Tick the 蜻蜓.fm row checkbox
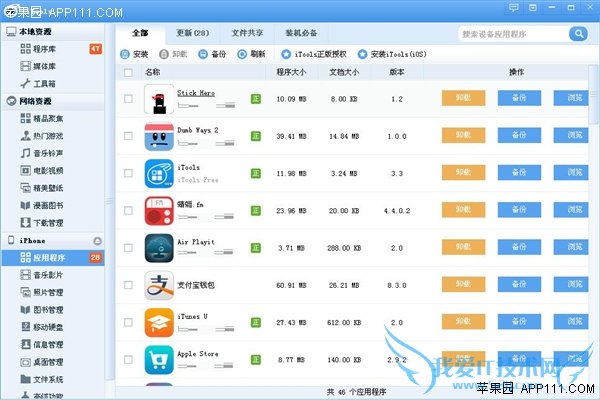Image resolution: width=600 pixels, height=400 pixels. click(x=128, y=211)
